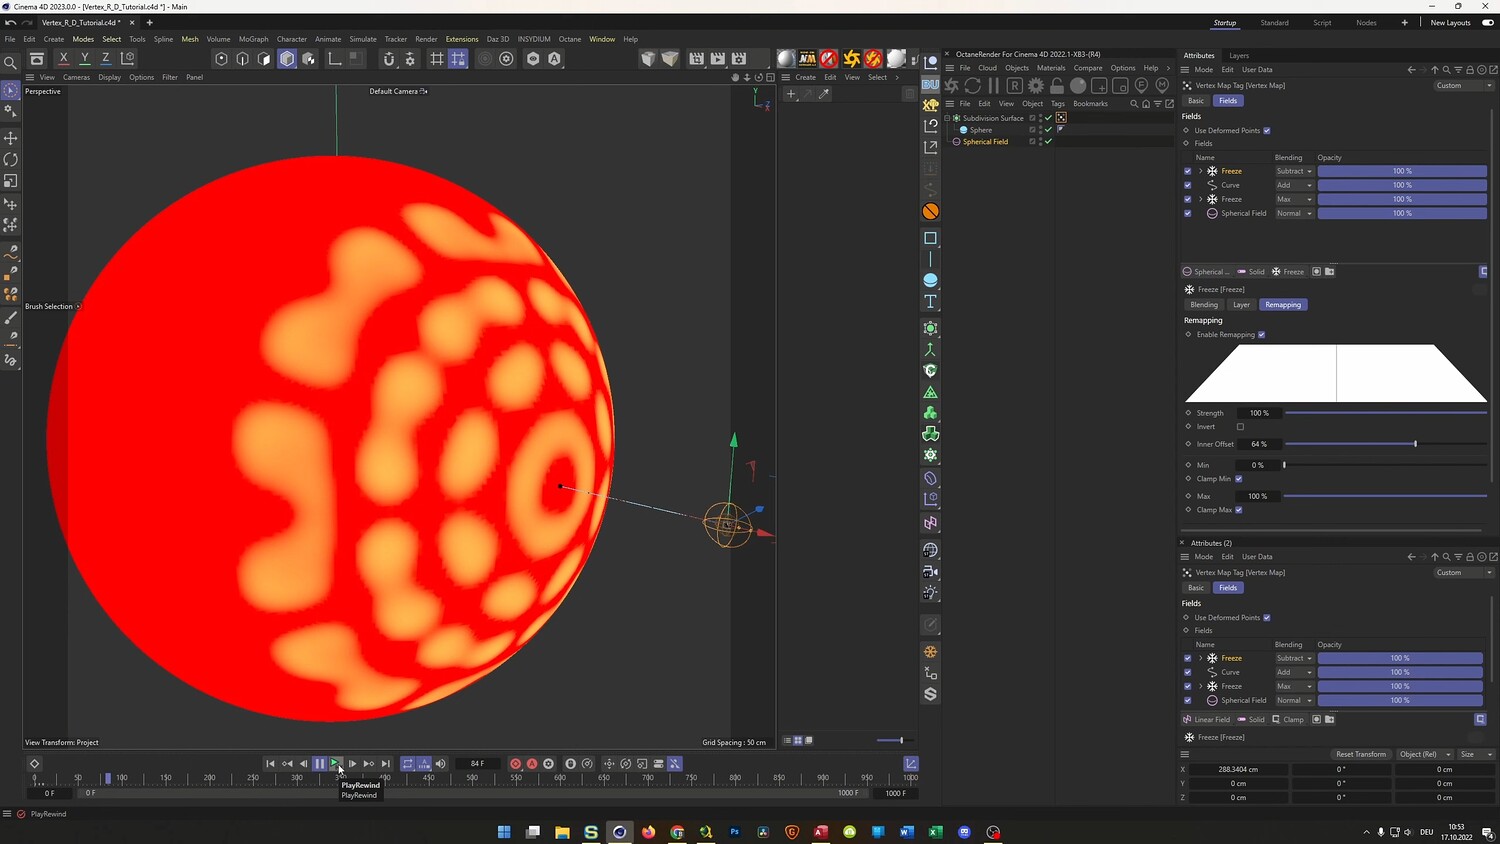The width and height of the screenshot is (1500, 844).
Task: Click the current frame field showing 84 F
Action: (477, 764)
